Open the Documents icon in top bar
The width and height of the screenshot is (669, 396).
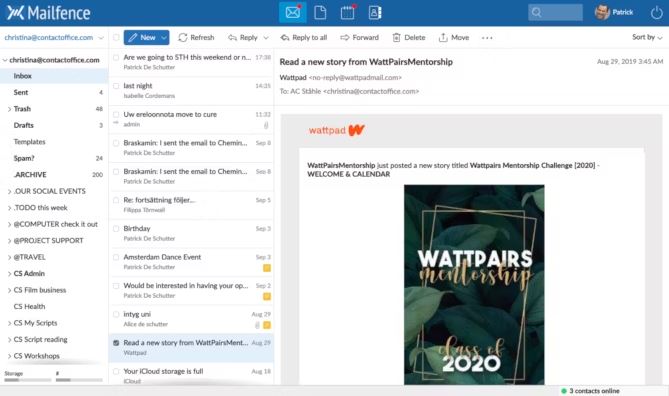(x=320, y=12)
